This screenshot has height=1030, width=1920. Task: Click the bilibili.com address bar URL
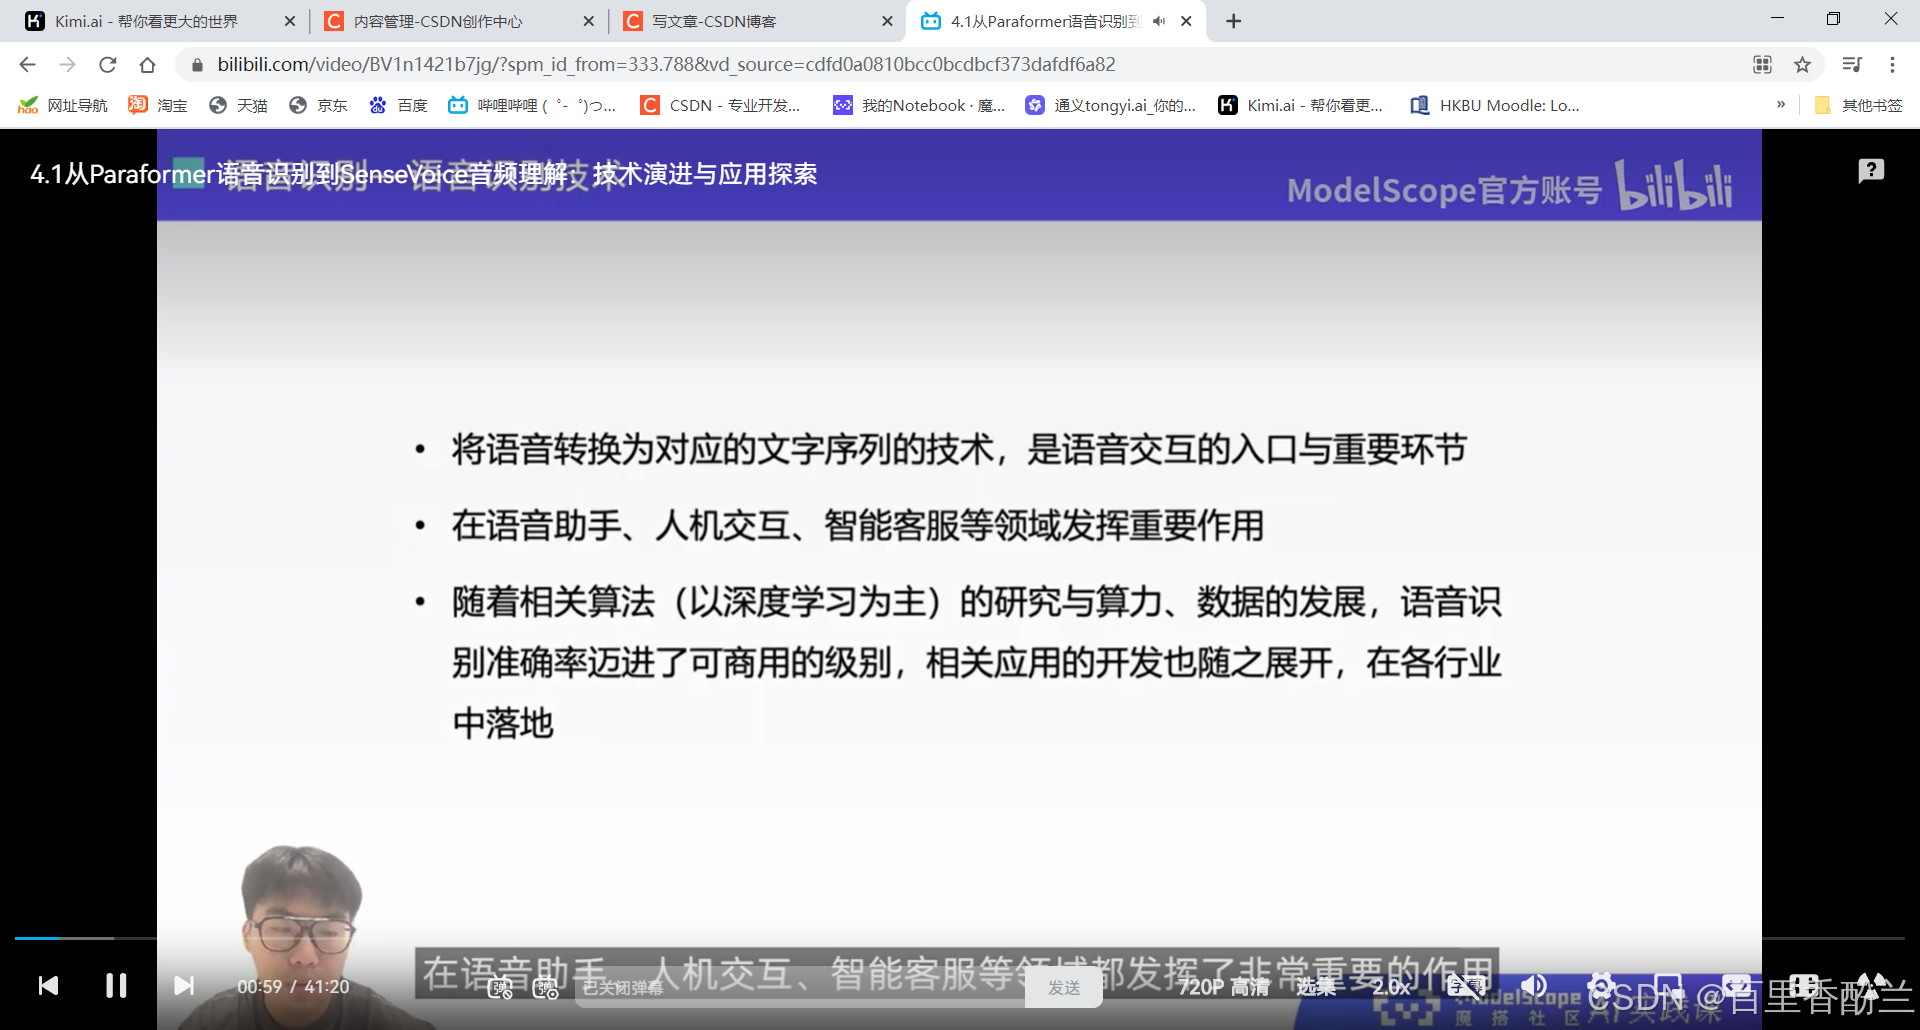point(666,64)
